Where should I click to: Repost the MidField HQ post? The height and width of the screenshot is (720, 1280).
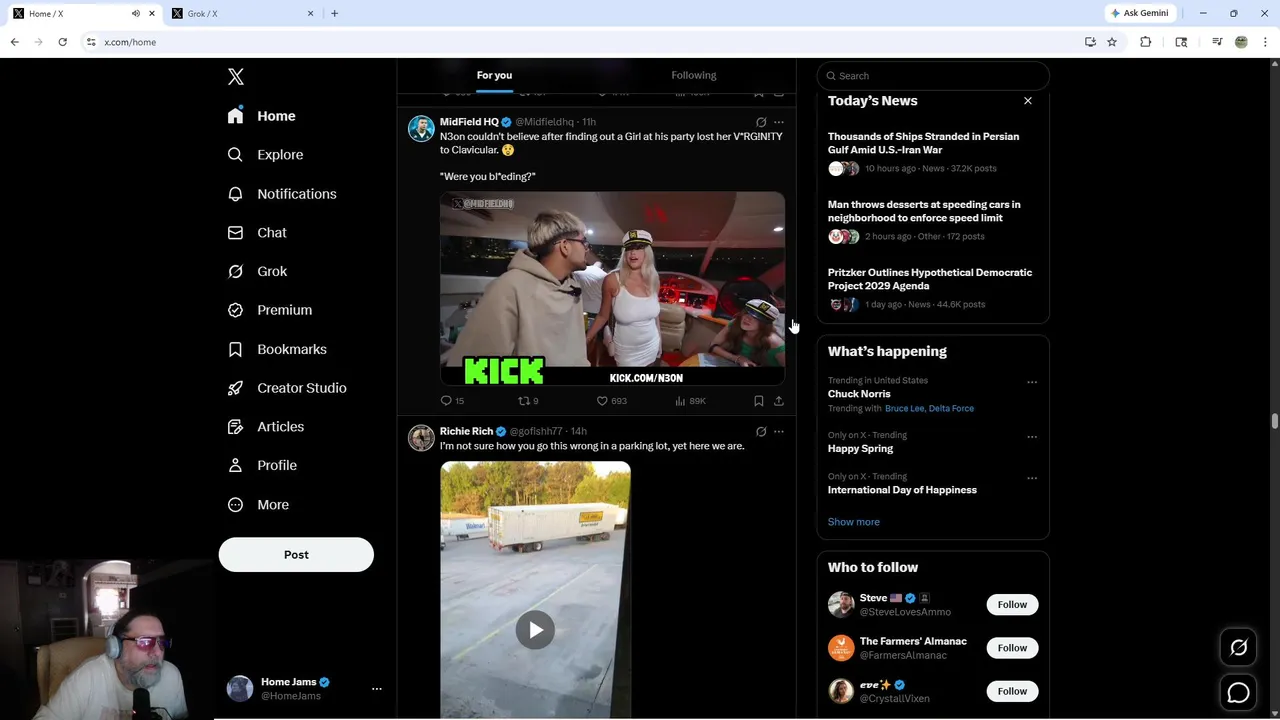coord(528,401)
